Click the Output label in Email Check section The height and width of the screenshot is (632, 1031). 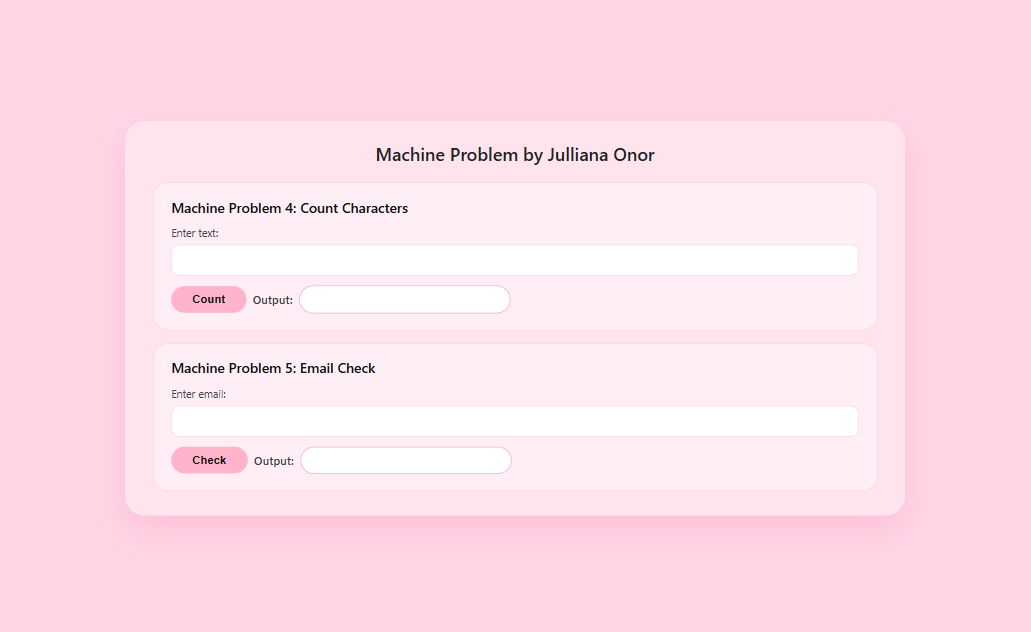[273, 461]
